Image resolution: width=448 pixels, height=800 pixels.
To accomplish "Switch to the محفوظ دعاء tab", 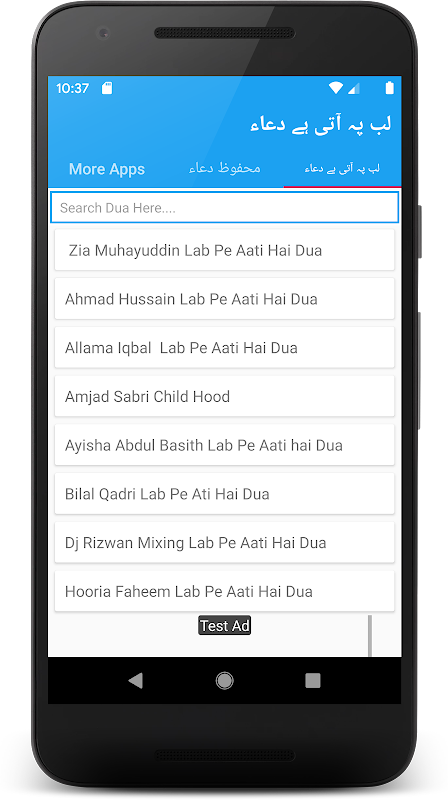I will (x=225, y=169).
